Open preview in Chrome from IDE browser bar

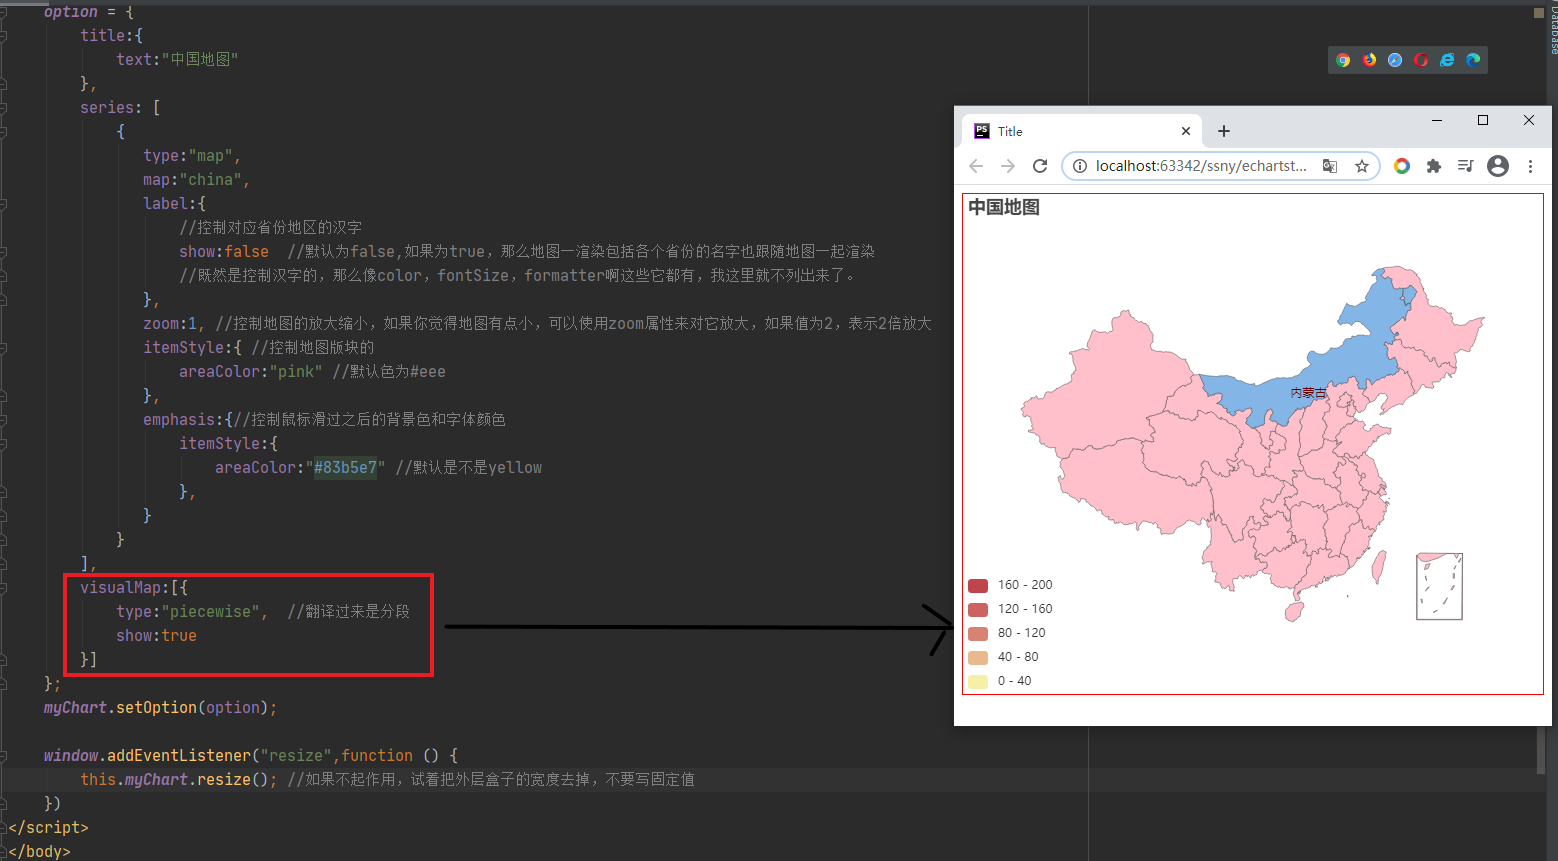click(1343, 60)
